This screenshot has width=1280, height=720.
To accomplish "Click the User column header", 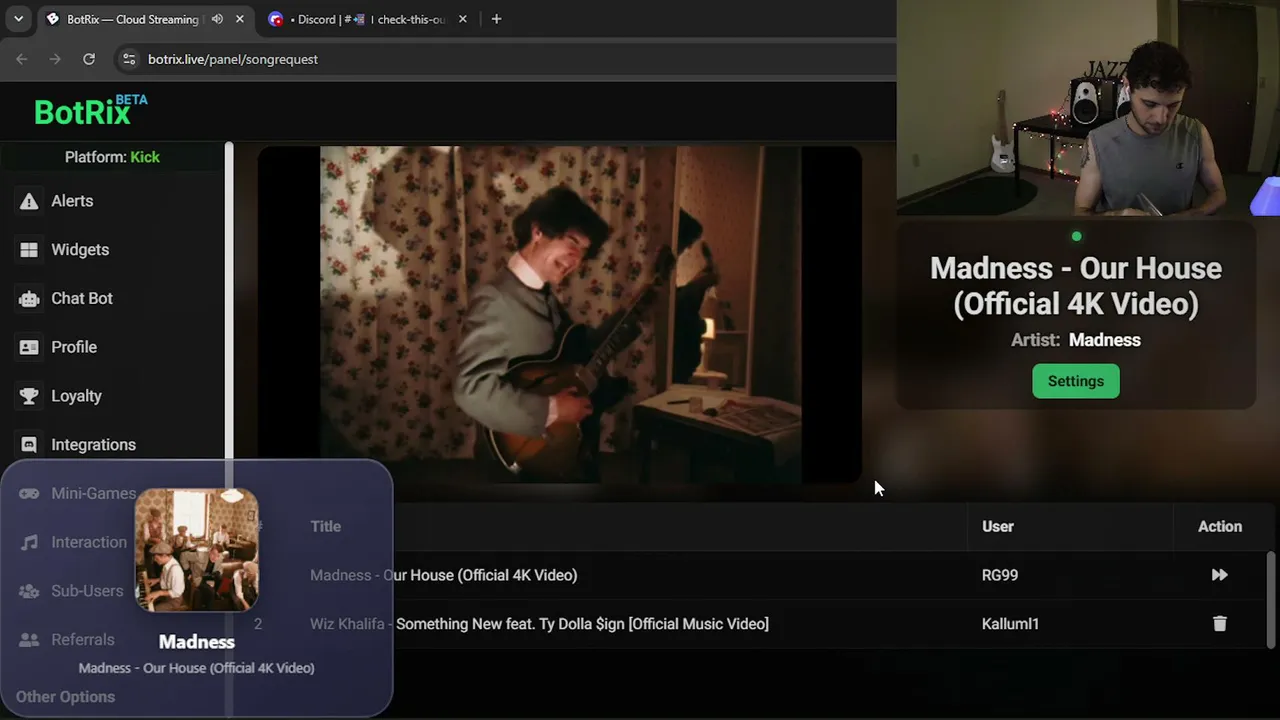I will point(998,526).
